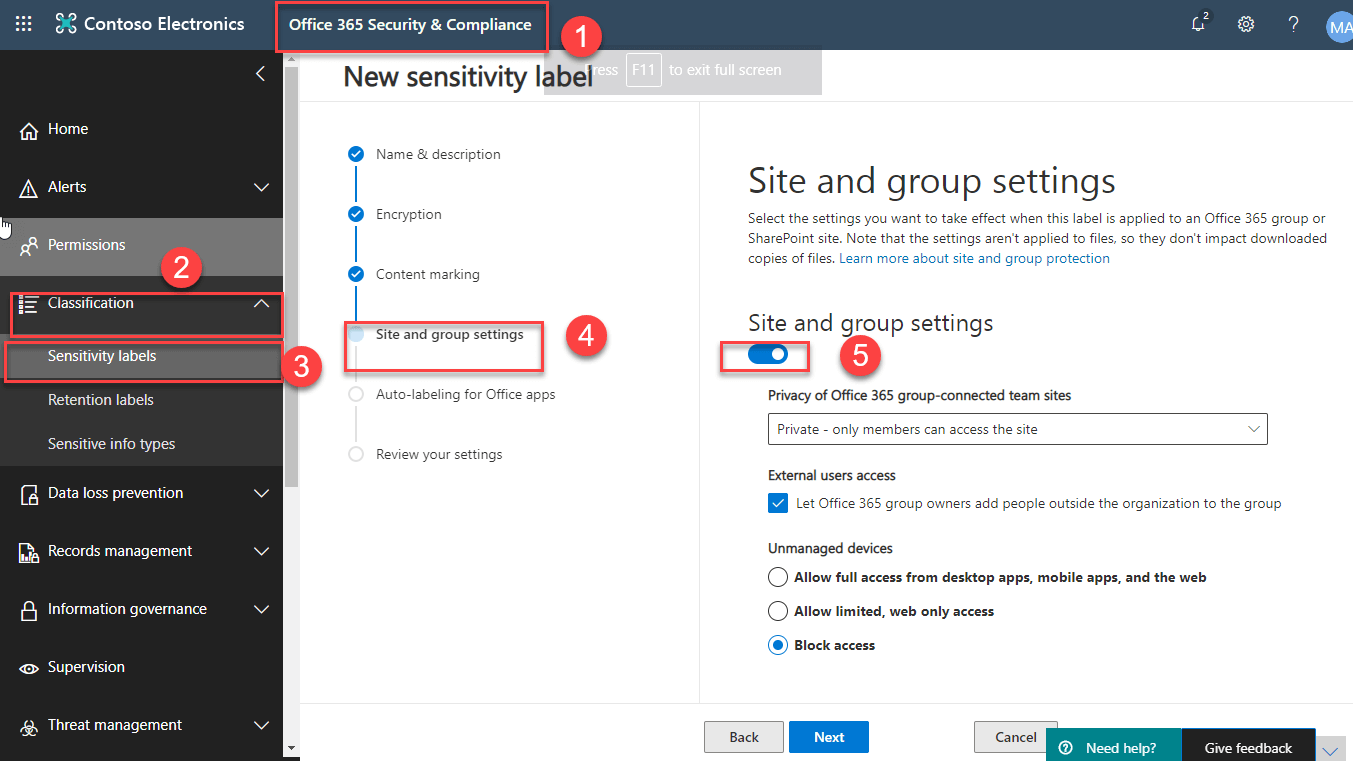Uncheck the external users access checkbox
Image resolution: width=1353 pixels, height=761 pixels.
[778, 504]
